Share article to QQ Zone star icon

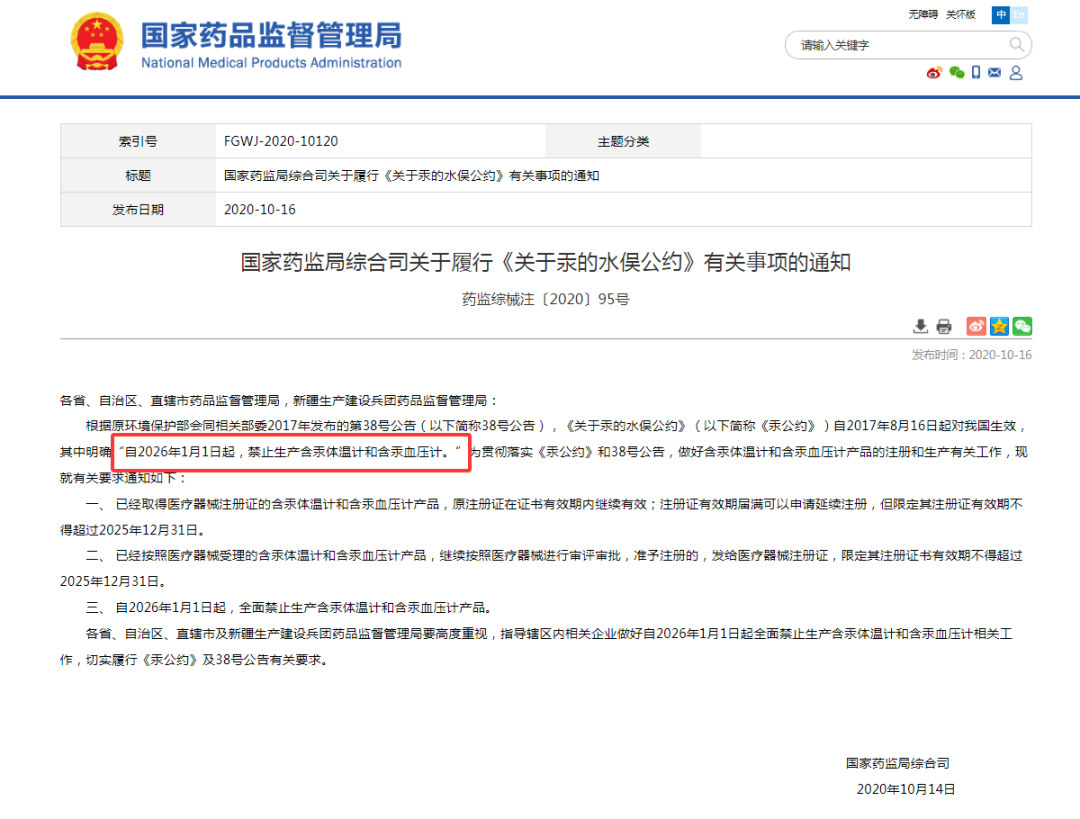999,326
